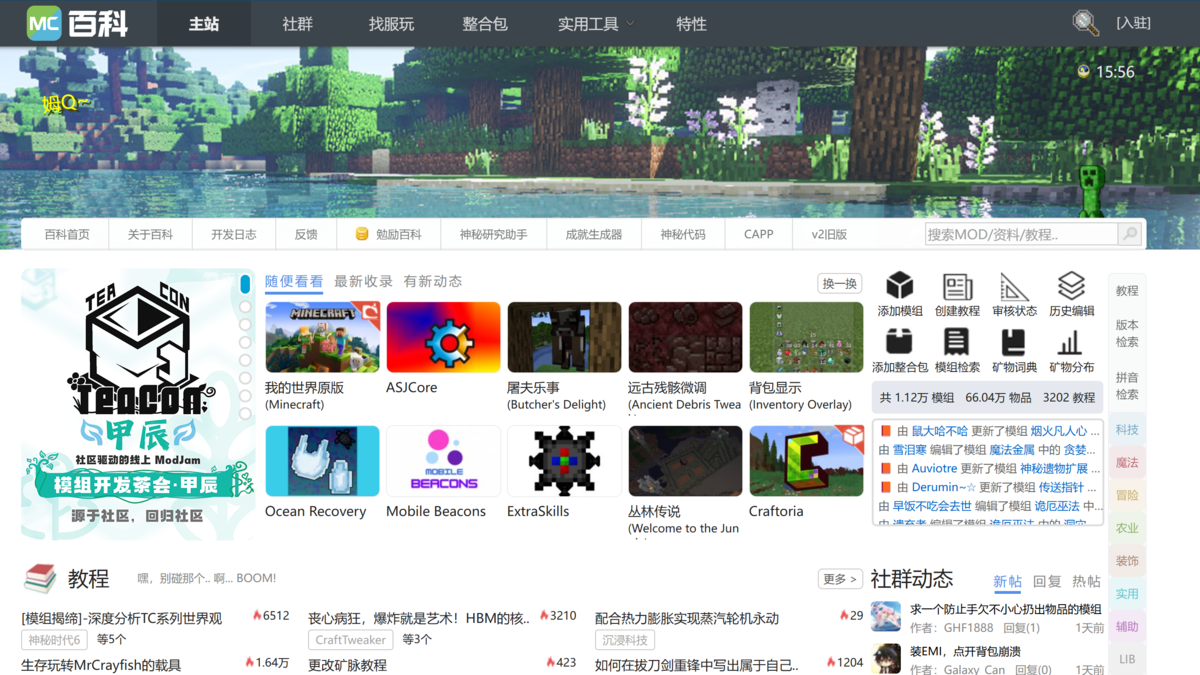
Task: Select the 辅助 category in sidebar
Action: [1127, 626]
